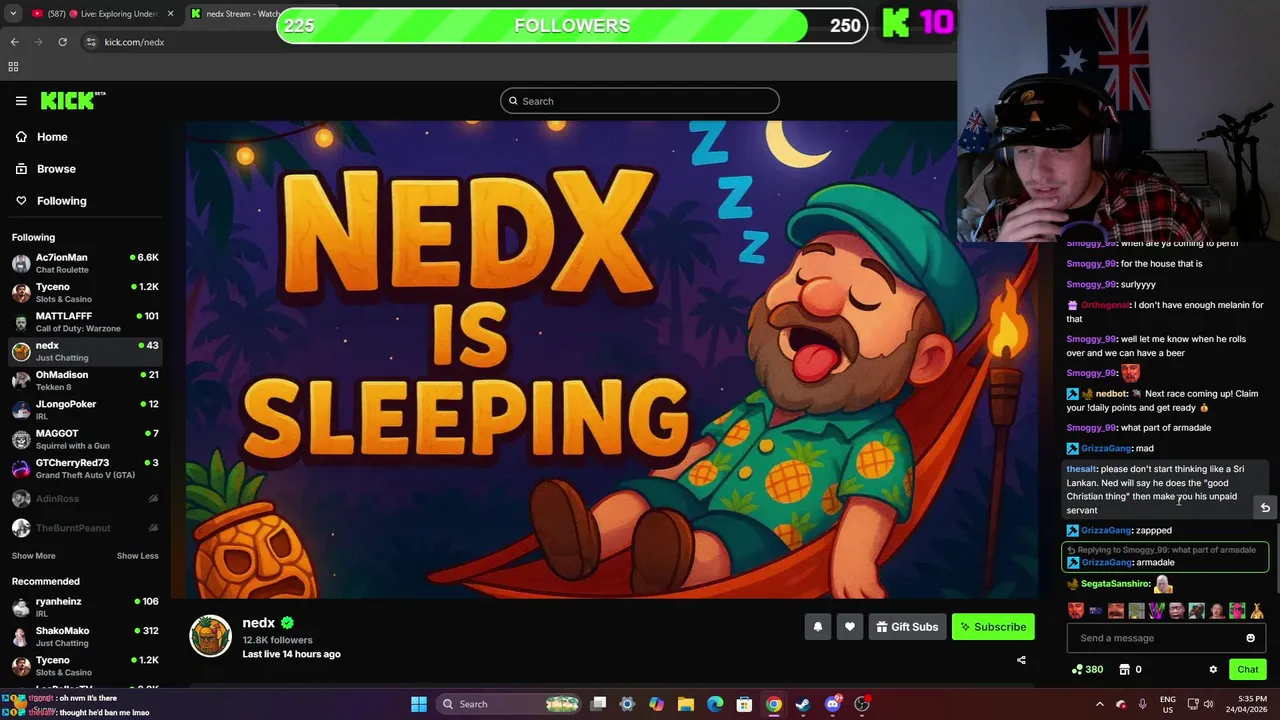Open recommended ShakoMako channel
This screenshot has height=720, width=1280.
point(85,636)
